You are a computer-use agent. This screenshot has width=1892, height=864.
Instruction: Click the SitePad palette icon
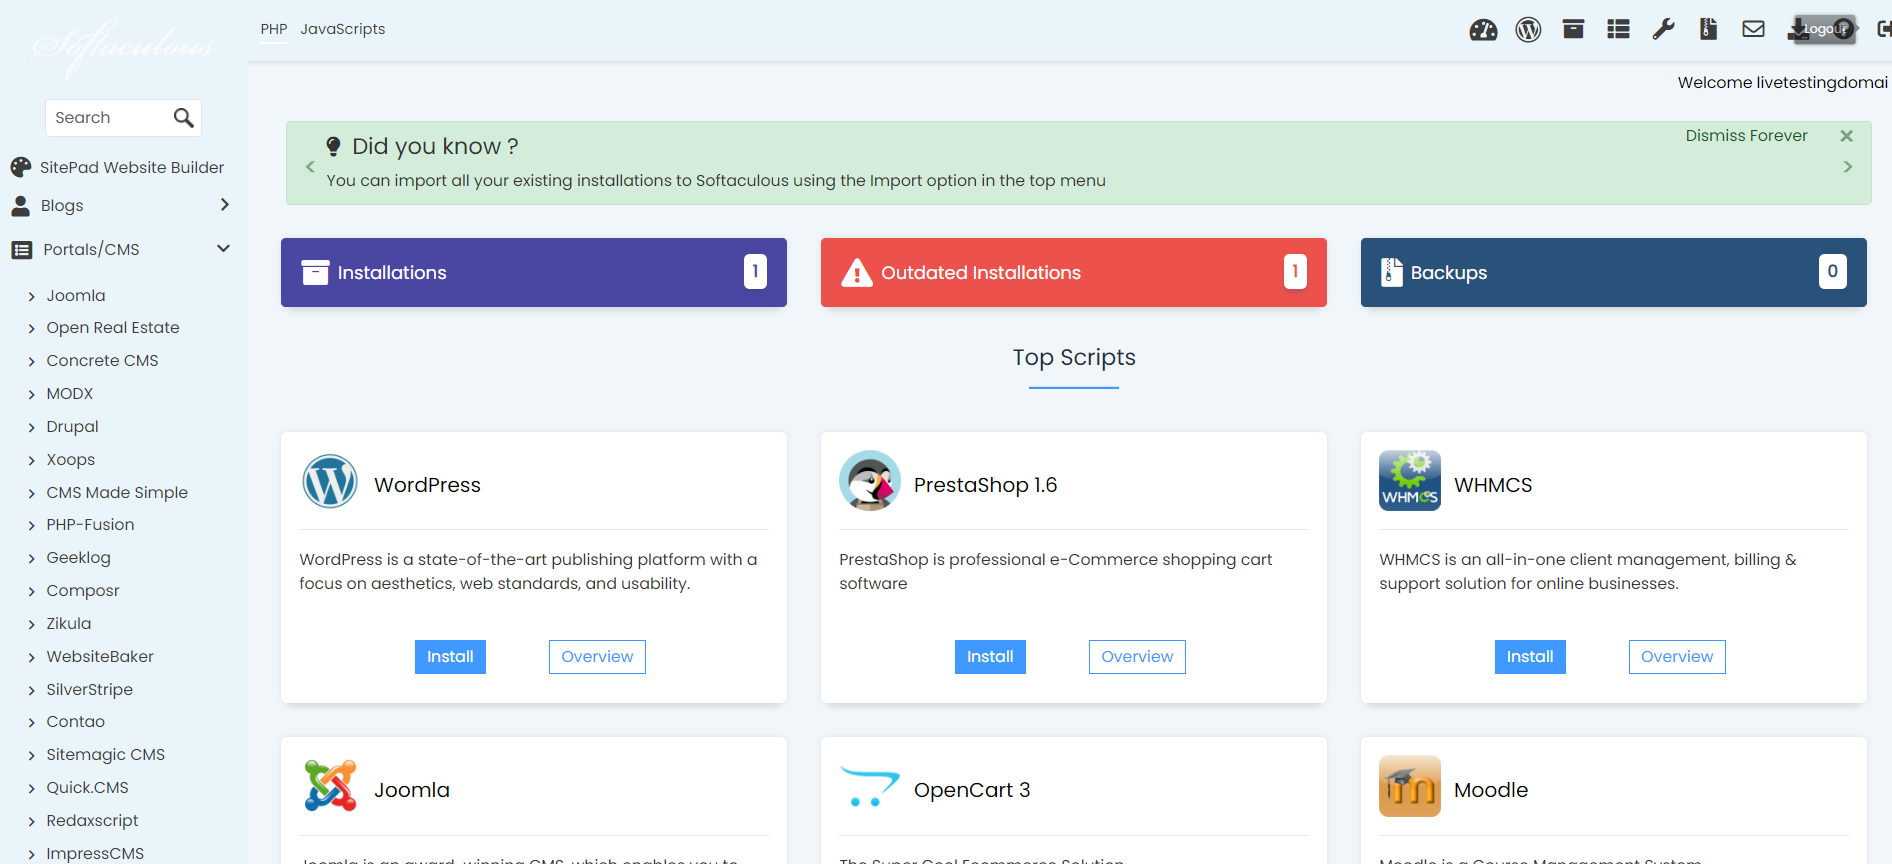(x=21, y=167)
